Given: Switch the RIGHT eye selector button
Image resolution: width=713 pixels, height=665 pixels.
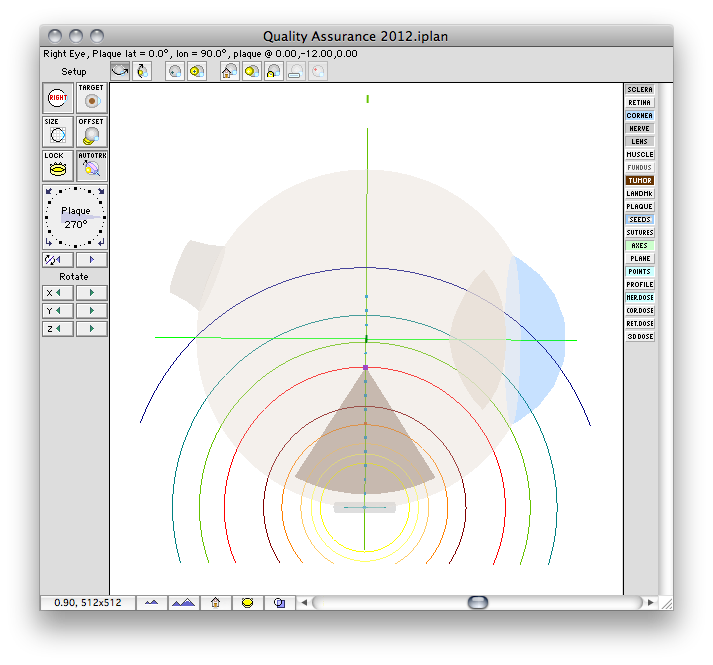Looking at the screenshot, I should click(58, 98).
